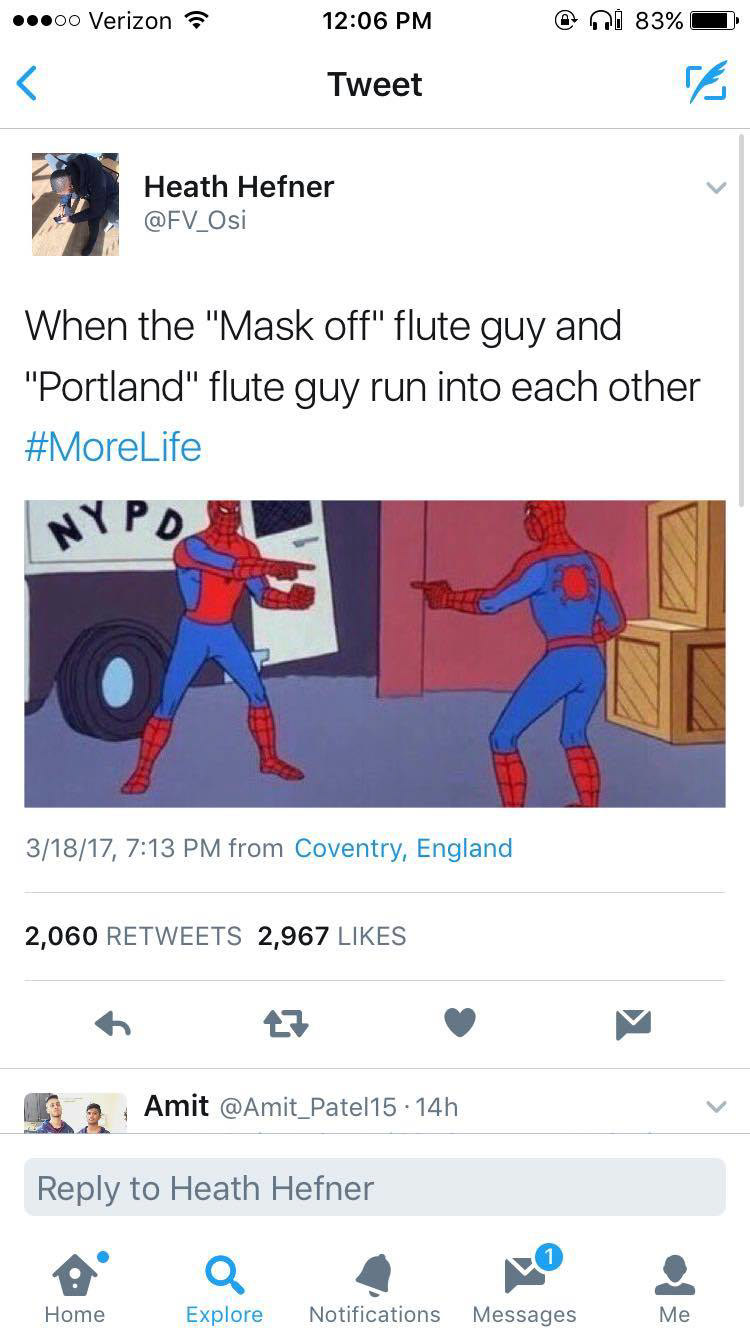Open Heath Hefner's profile picture
This screenshot has height=1334, width=750.
75,204
